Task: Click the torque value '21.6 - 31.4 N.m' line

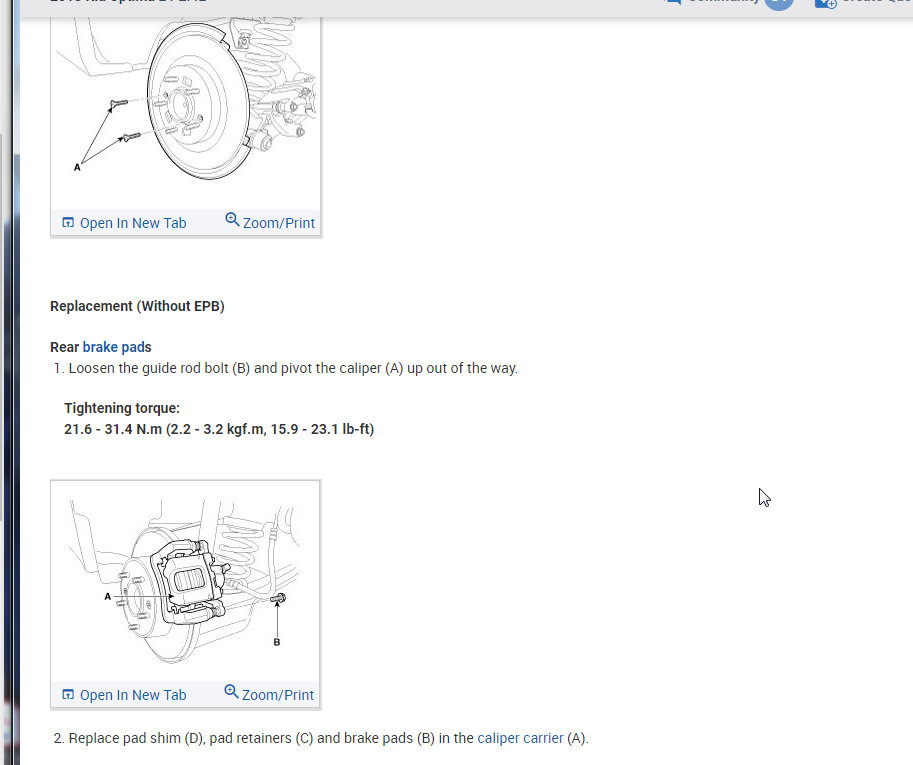Action: point(219,429)
